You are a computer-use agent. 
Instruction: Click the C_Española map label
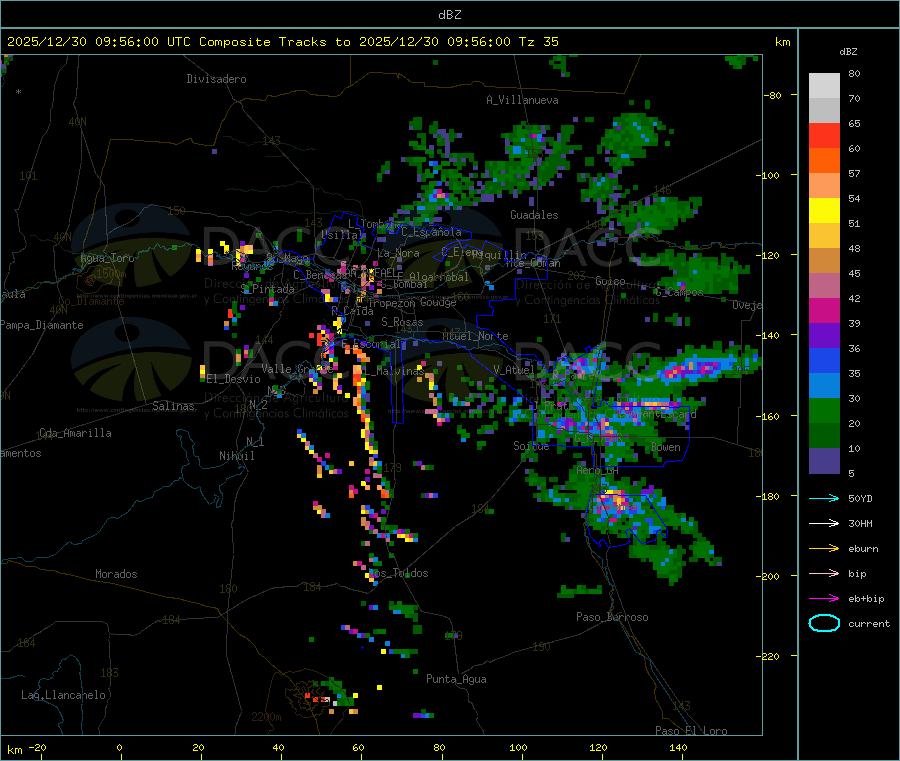[431, 232]
